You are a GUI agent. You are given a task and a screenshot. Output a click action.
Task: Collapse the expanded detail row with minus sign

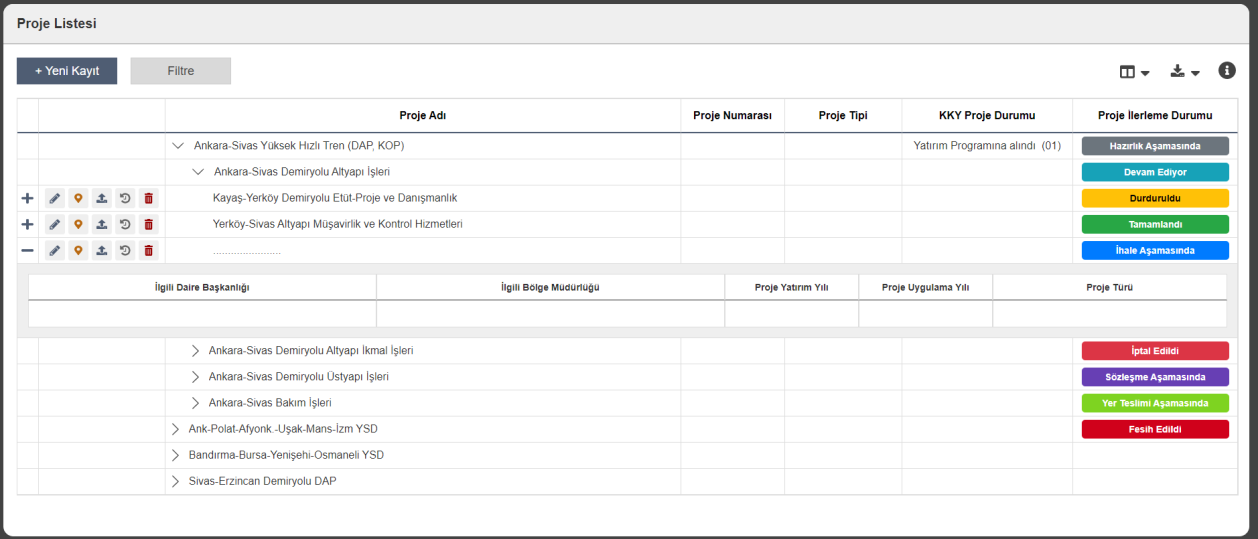(x=27, y=250)
